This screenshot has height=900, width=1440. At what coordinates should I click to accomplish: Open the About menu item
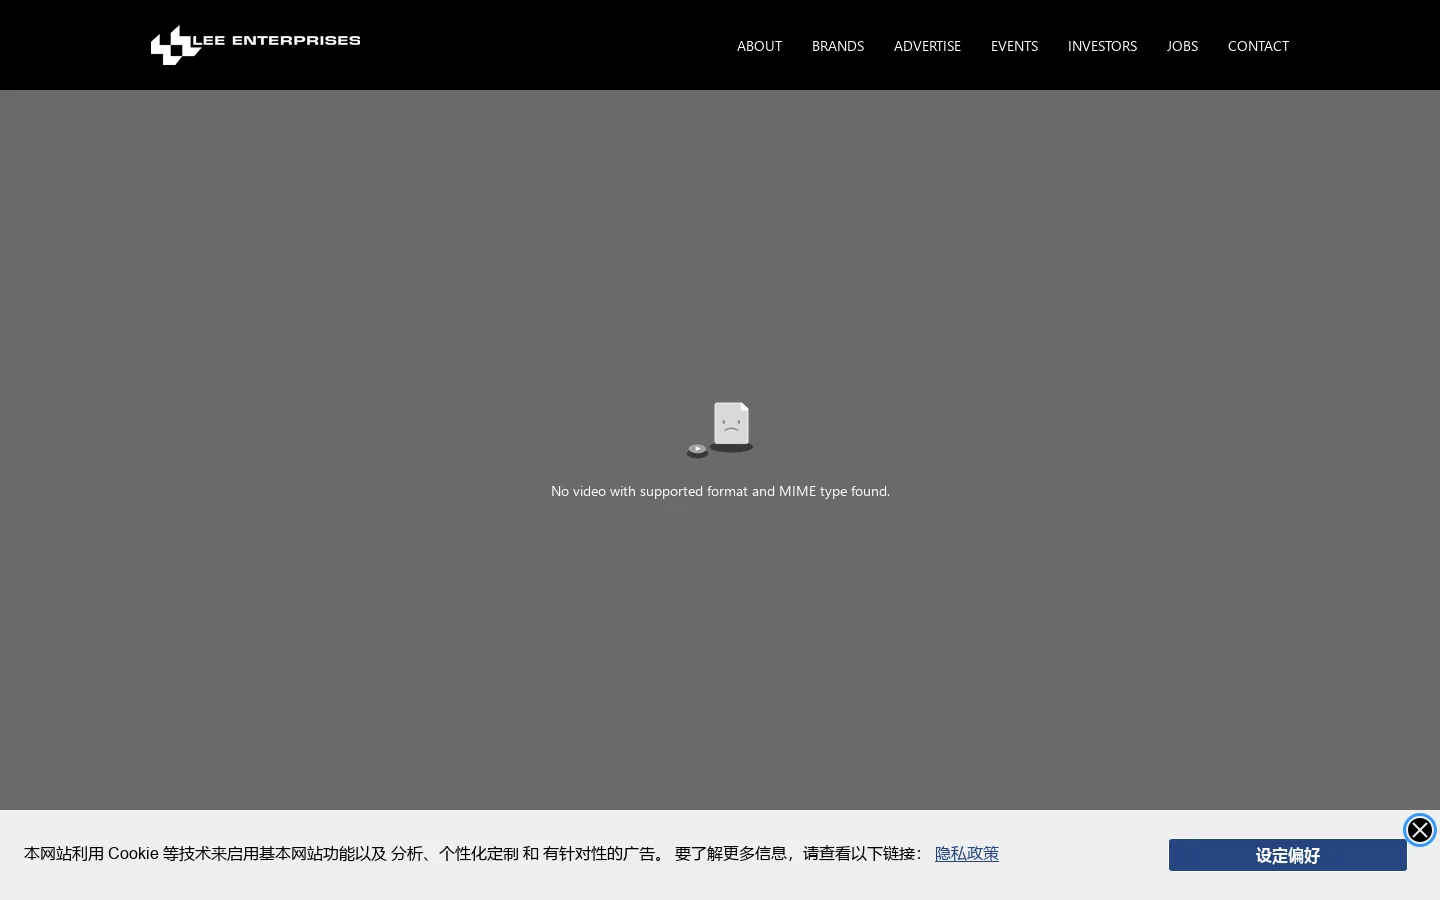pos(759,46)
